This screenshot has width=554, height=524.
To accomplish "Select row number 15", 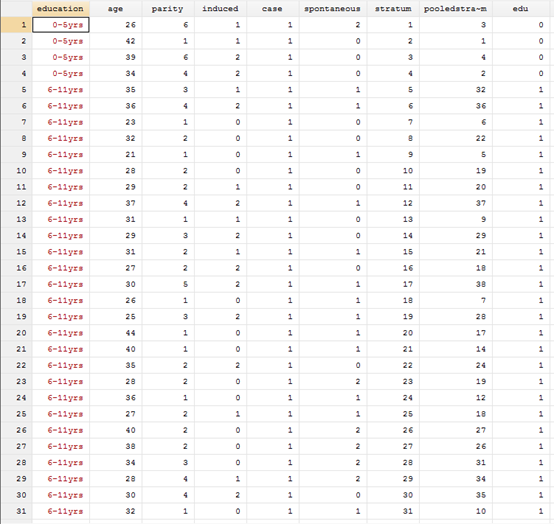I will point(17,252).
